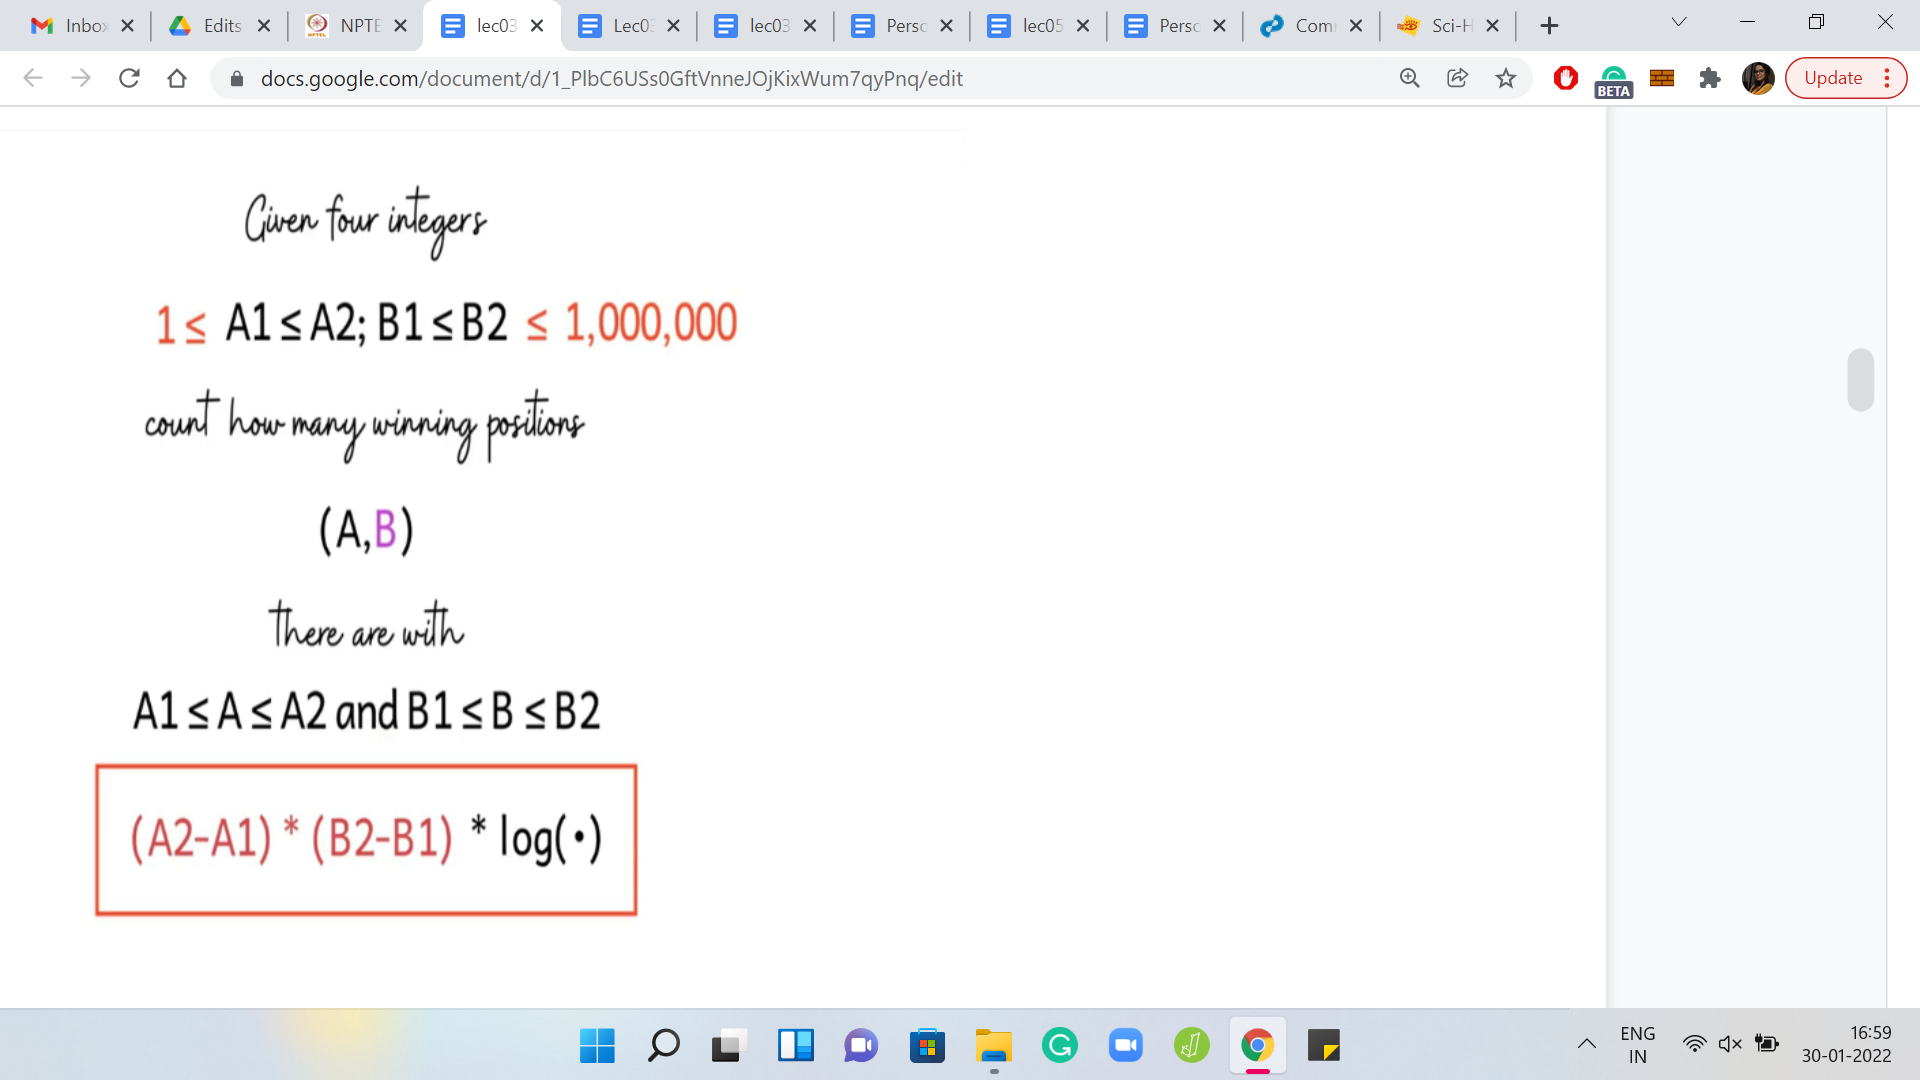The image size is (1920, 1080).
Task: Open the Chrome profile avatar
Action: pyautogui.click(x=1757, y=78)
